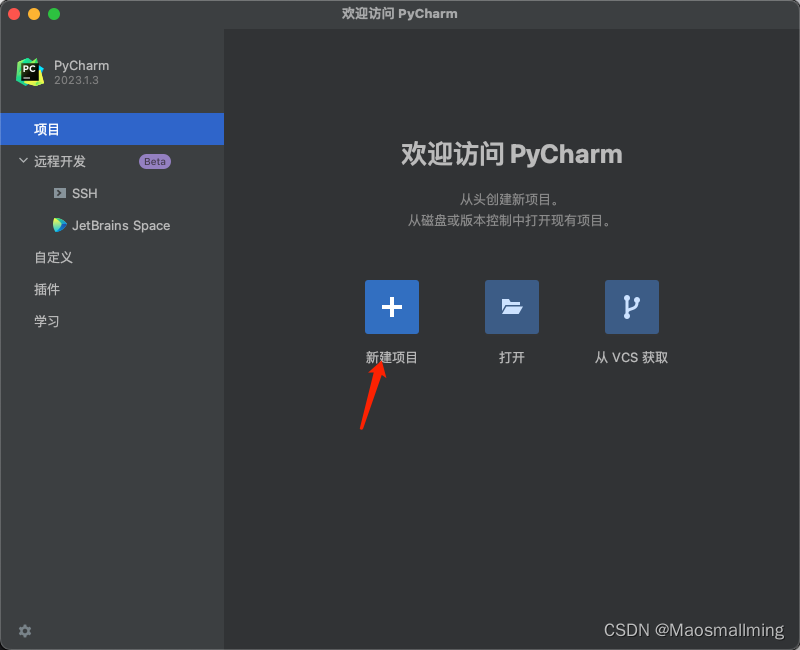
Task: Click the Open folder icon
Action: tap(512, 307)
